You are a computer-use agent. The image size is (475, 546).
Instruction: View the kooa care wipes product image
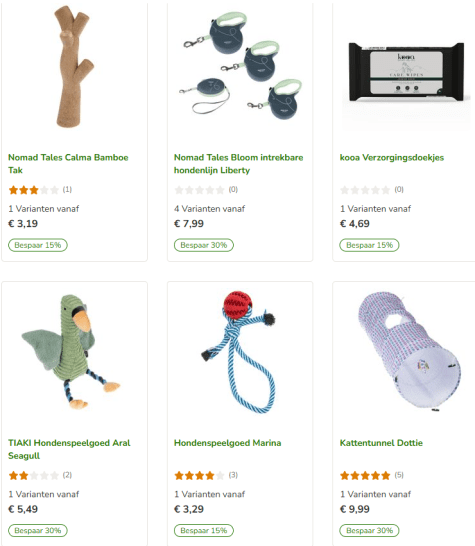[x=406, y=72]
